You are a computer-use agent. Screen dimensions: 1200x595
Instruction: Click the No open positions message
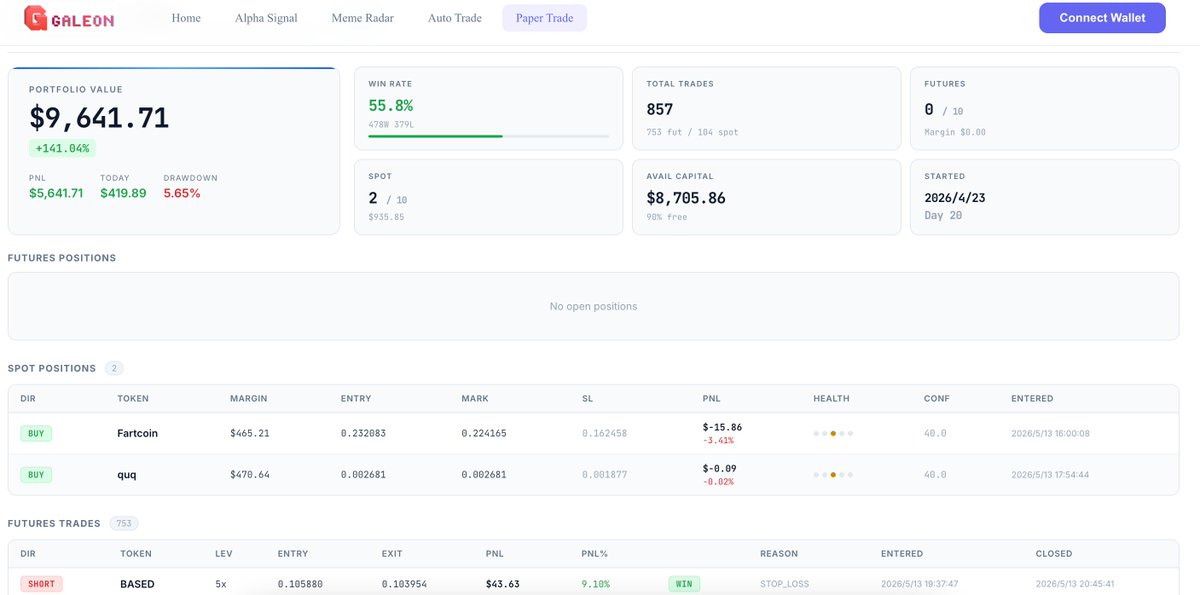[593, 306]
